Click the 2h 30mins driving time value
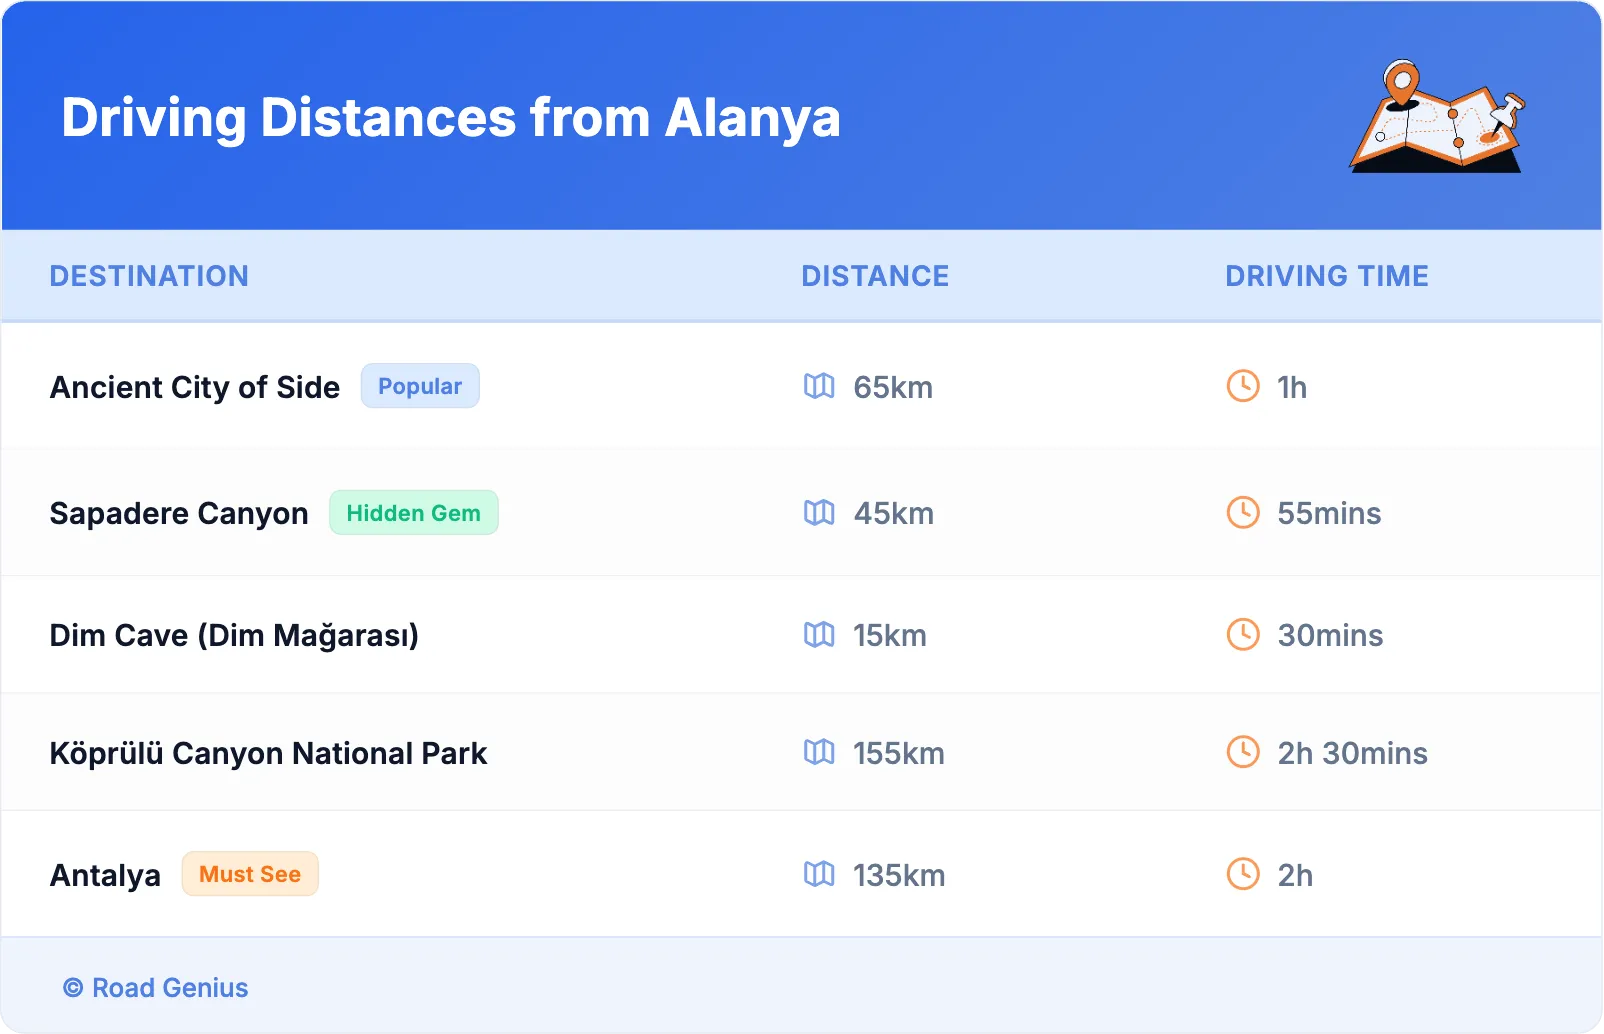This screenshot has height=1034, width=1604. (1352, 753)
